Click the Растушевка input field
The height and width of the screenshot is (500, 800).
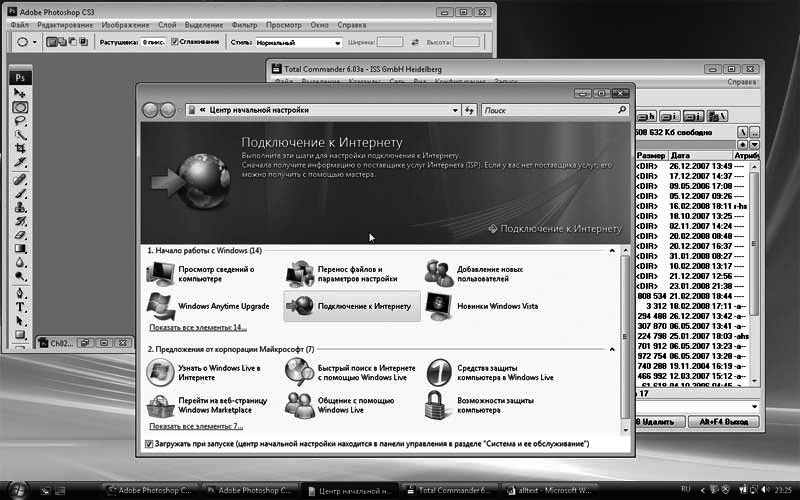pyautogui.click(x=153, y=42)
